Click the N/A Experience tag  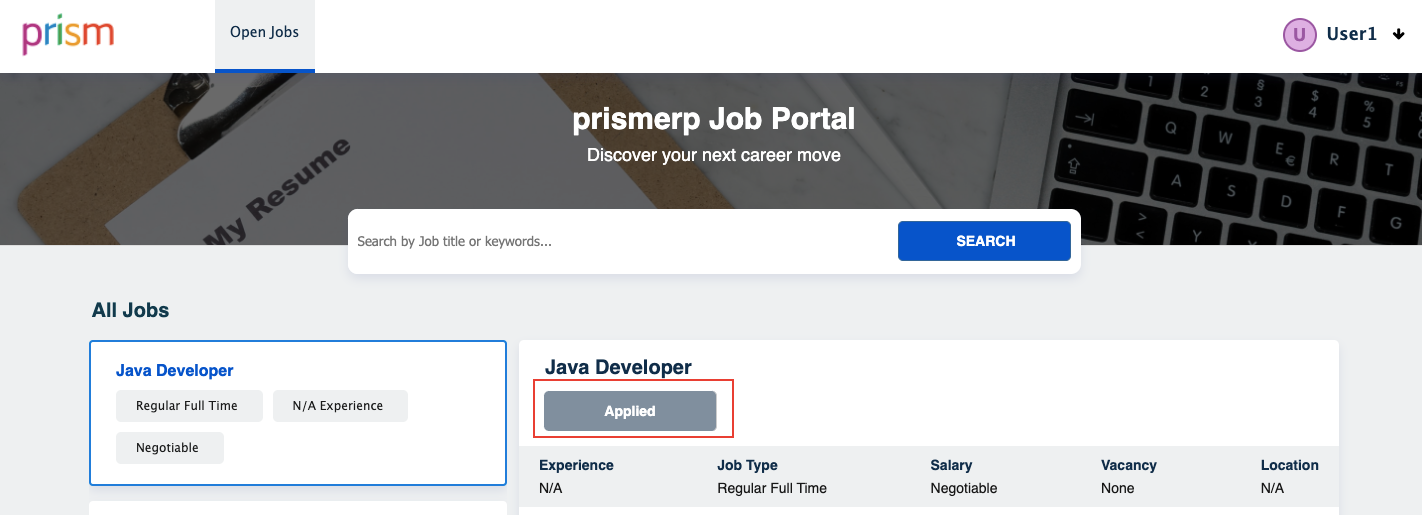pyautogui.click(x=338, y=406)
